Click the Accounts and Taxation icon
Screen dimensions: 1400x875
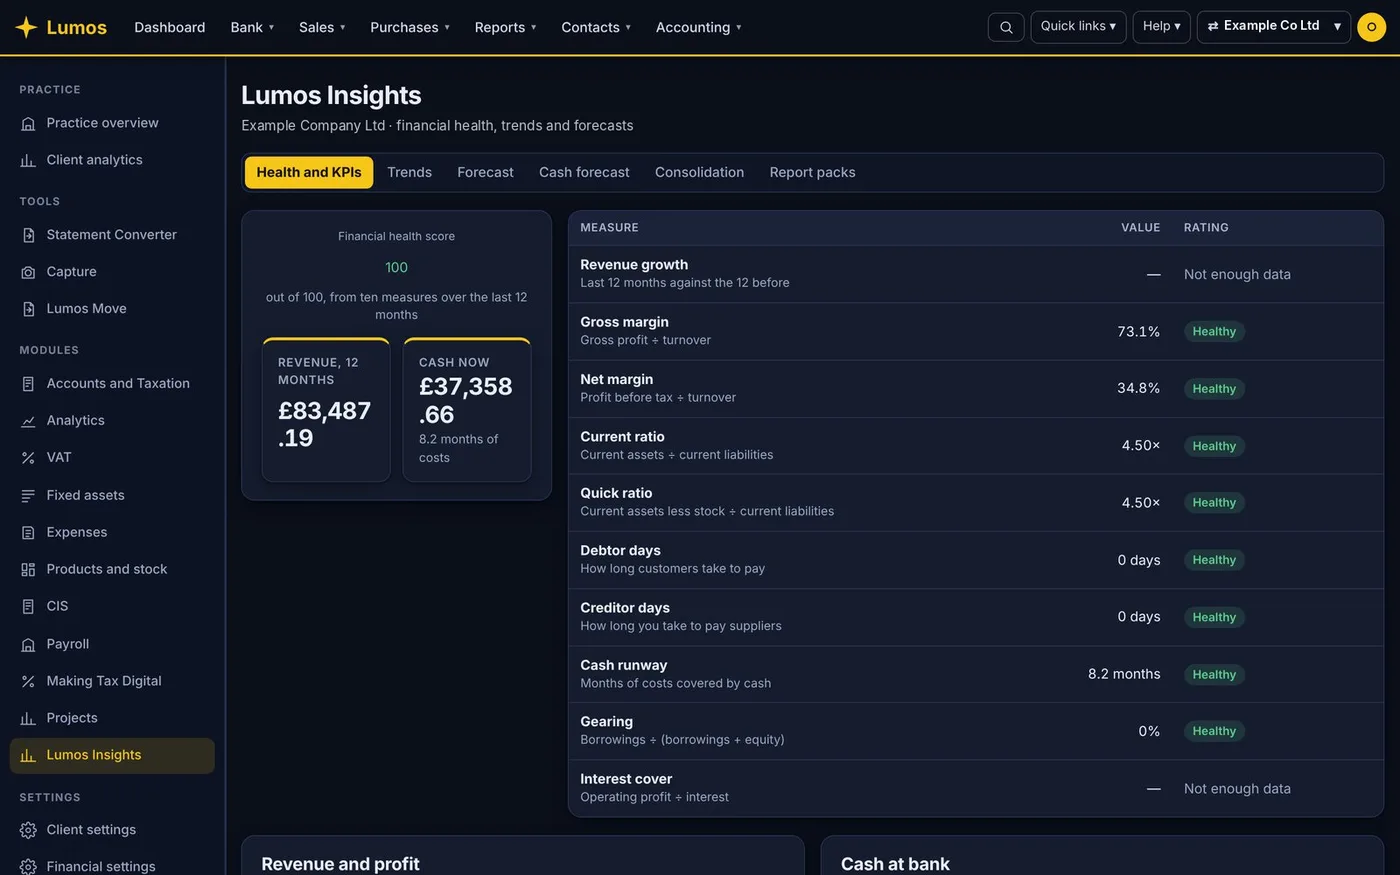(x=28, y=384)
